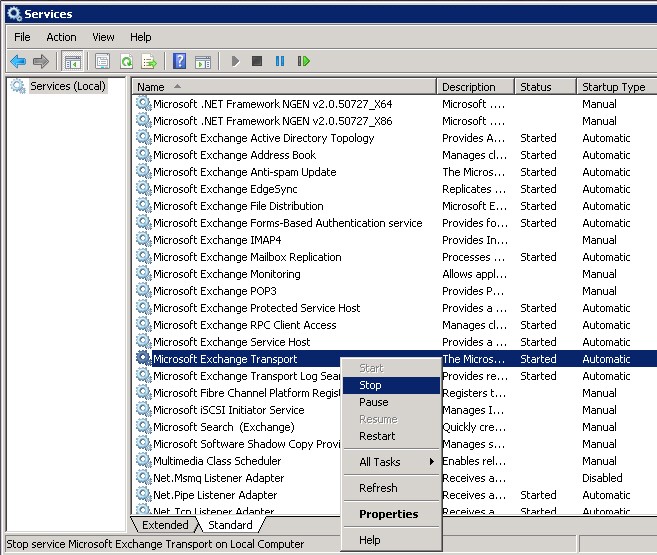Image resolution: width=657 pixels, height=555 pixels.
Task: Click the Properties toolbar icon
Action: (102, 61)
